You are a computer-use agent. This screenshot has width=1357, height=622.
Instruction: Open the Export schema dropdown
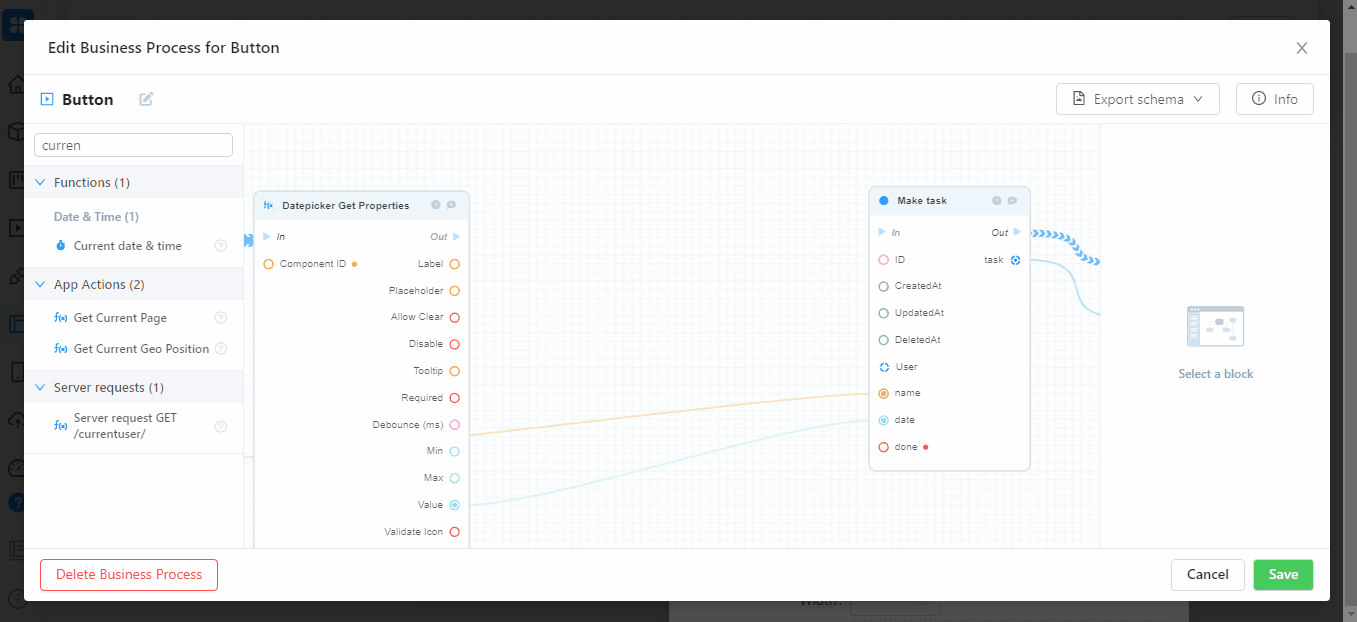coord(1137,99)
